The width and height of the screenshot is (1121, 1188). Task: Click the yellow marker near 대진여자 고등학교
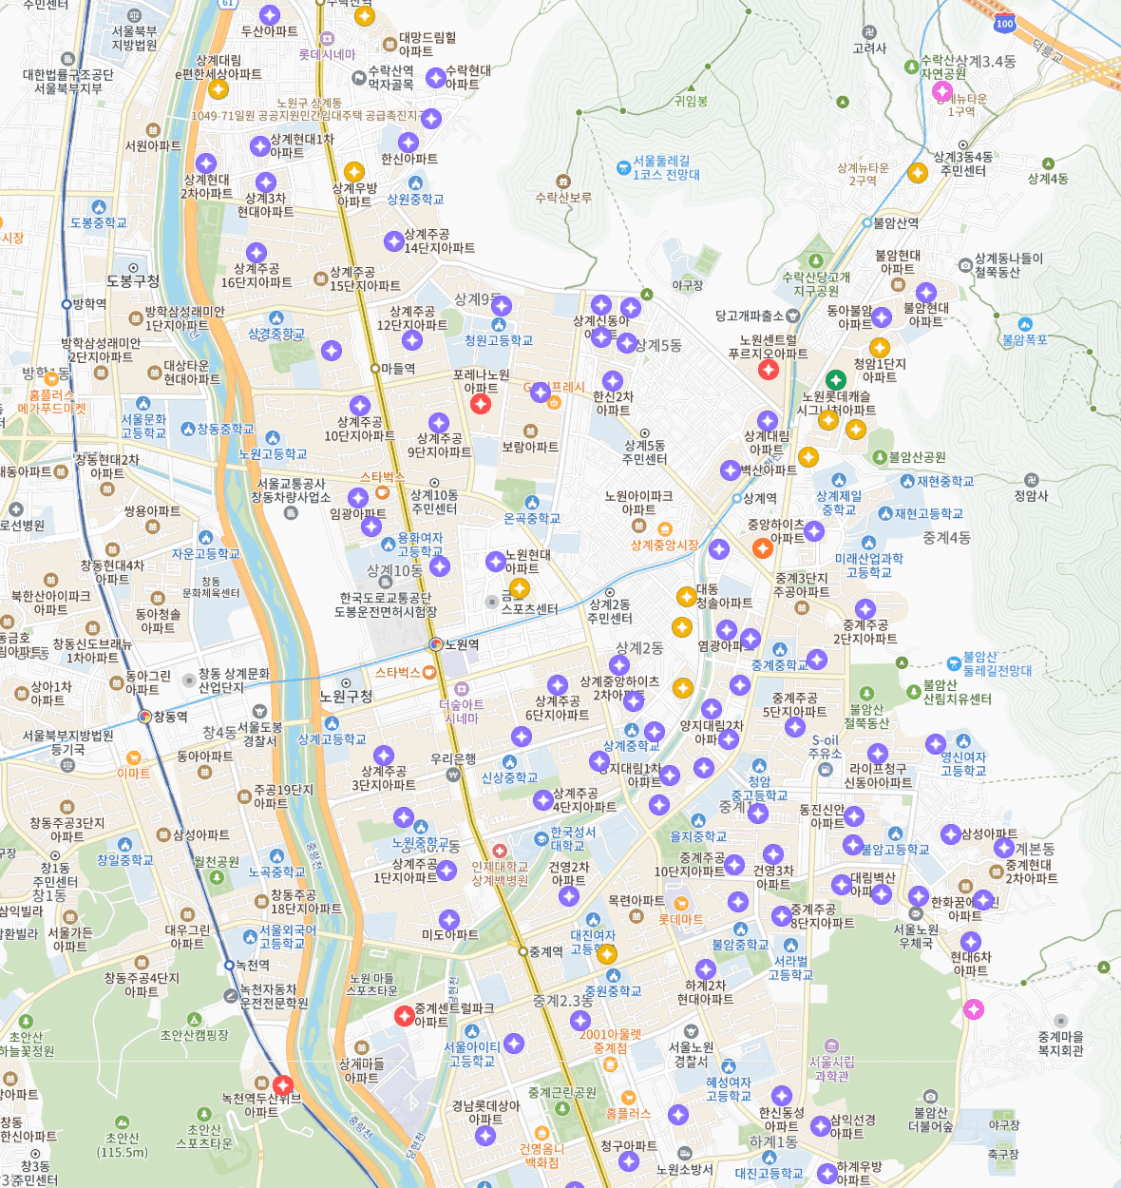pyautogui.click(x=606, y=954)
